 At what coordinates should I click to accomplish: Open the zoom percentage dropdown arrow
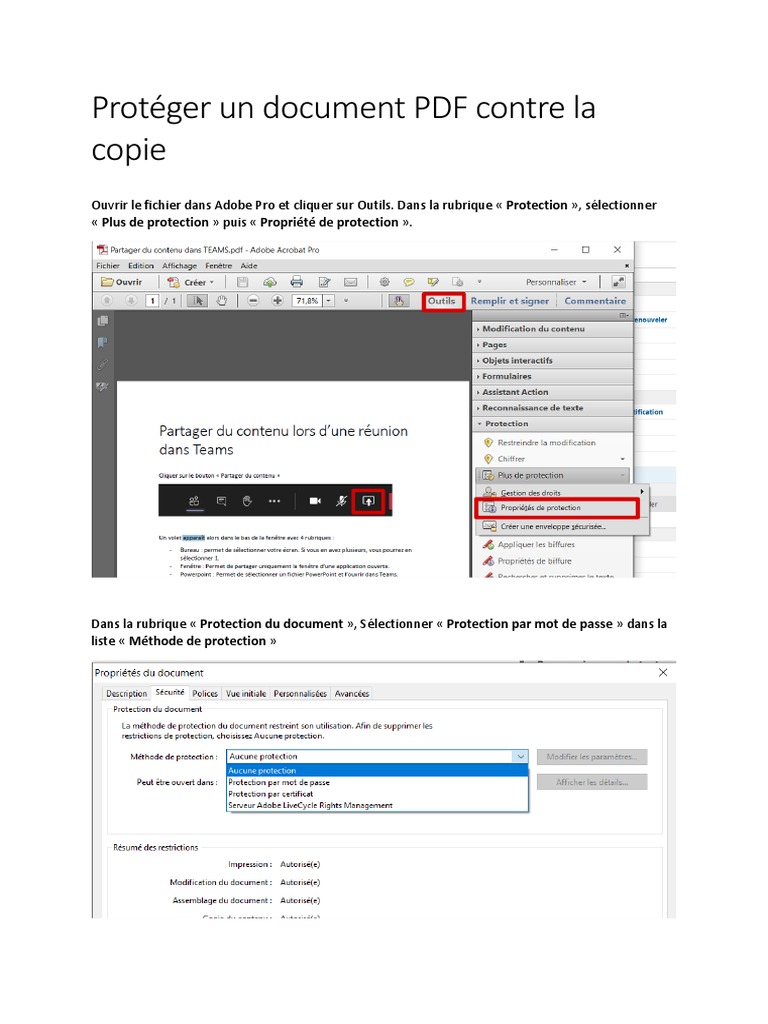[x=329, y=300]
